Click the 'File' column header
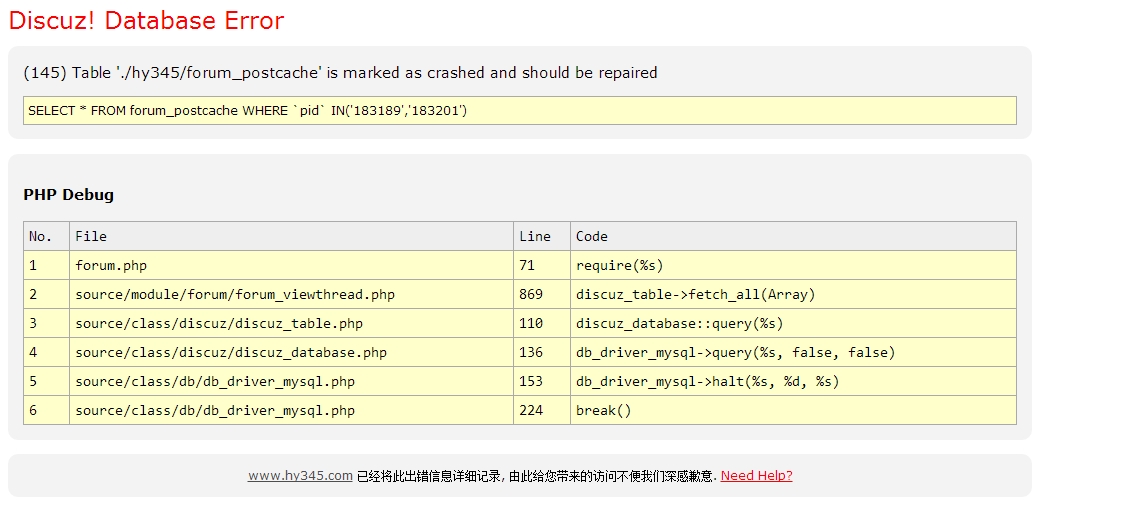Screen dimensions: 1124x512 coord(292,236)
